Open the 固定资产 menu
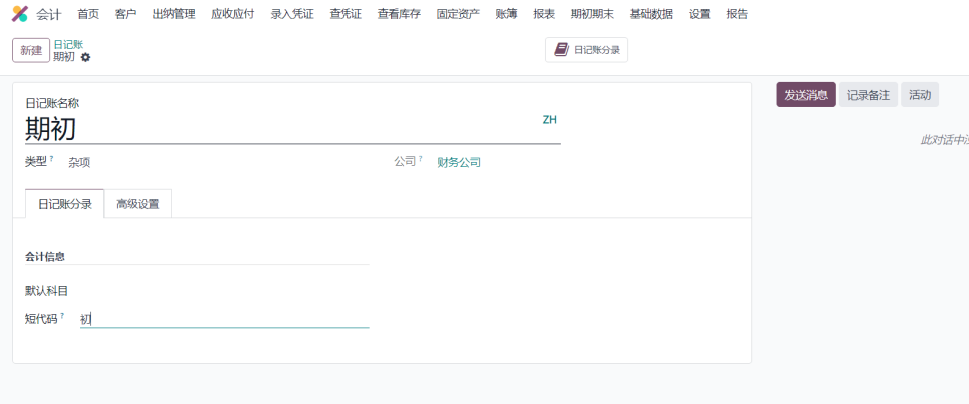 point(458,14)
